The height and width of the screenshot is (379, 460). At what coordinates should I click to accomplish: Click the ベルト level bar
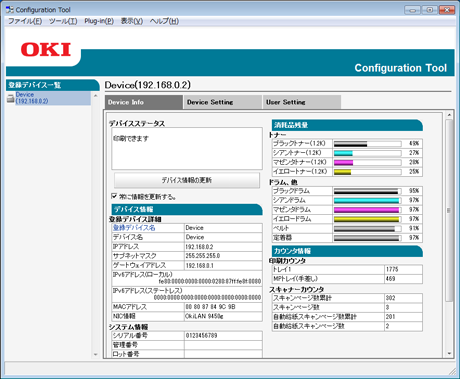pyautogui.click(x=367, y=228)
